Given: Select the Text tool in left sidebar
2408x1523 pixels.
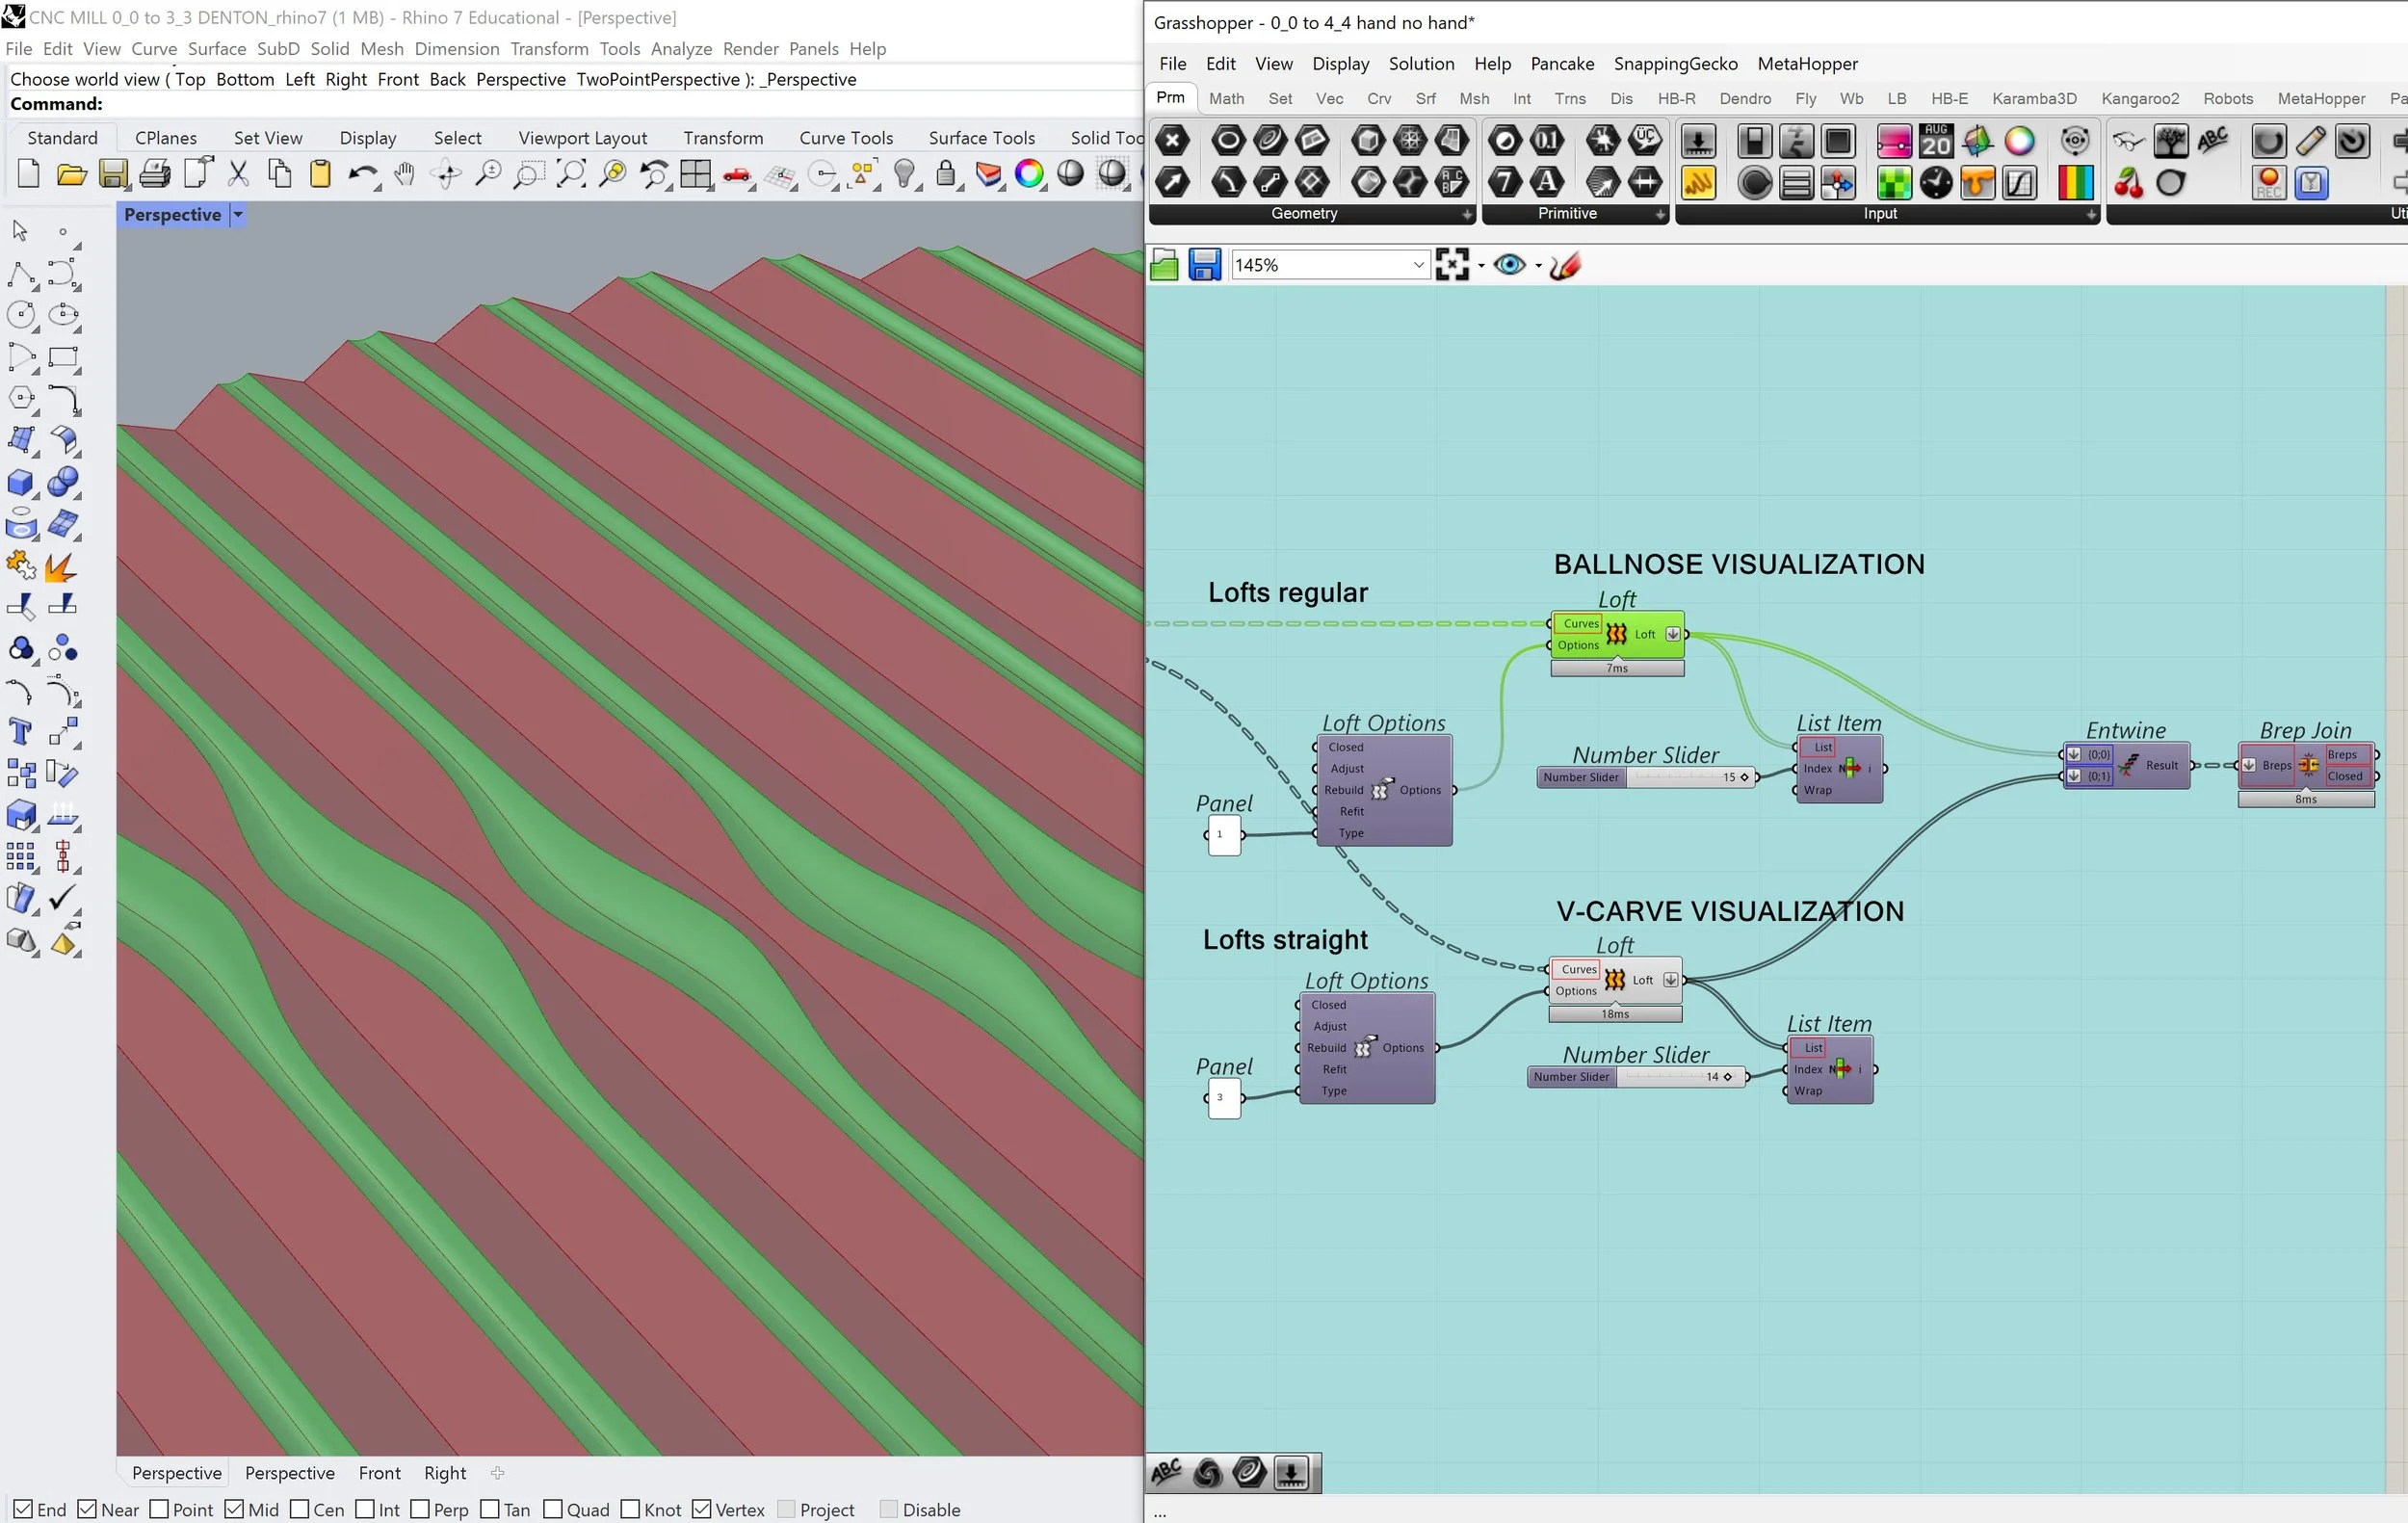Looking at the screenshot, I should (x=20, y=731).
